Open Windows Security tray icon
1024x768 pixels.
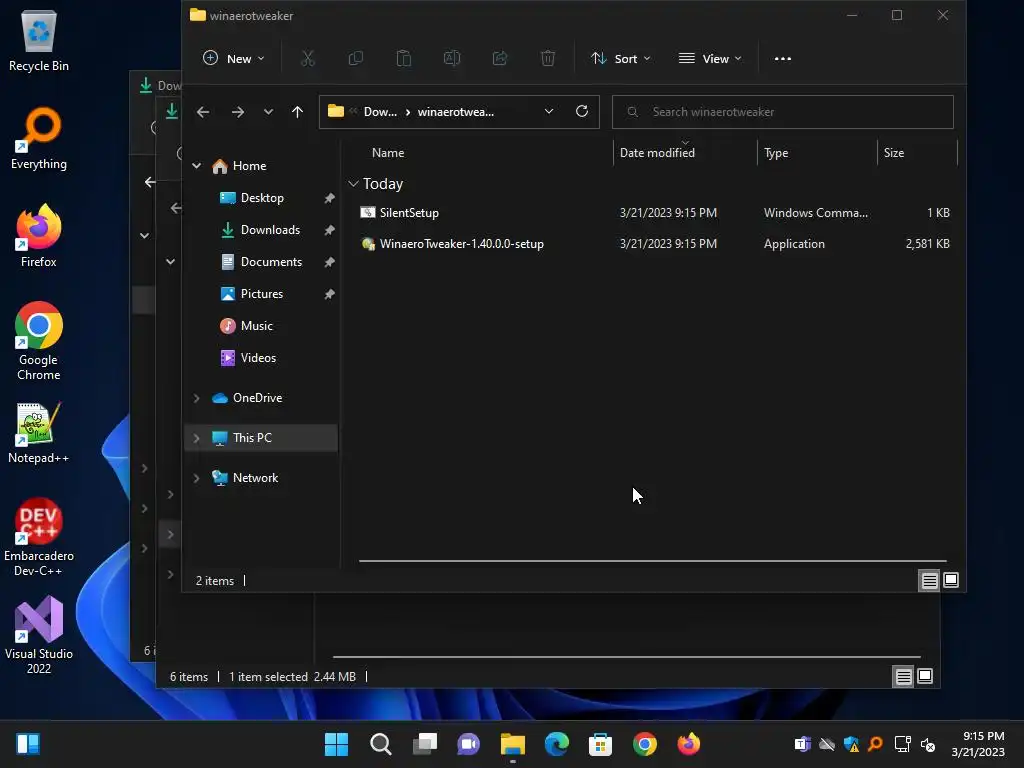(851, 744)
